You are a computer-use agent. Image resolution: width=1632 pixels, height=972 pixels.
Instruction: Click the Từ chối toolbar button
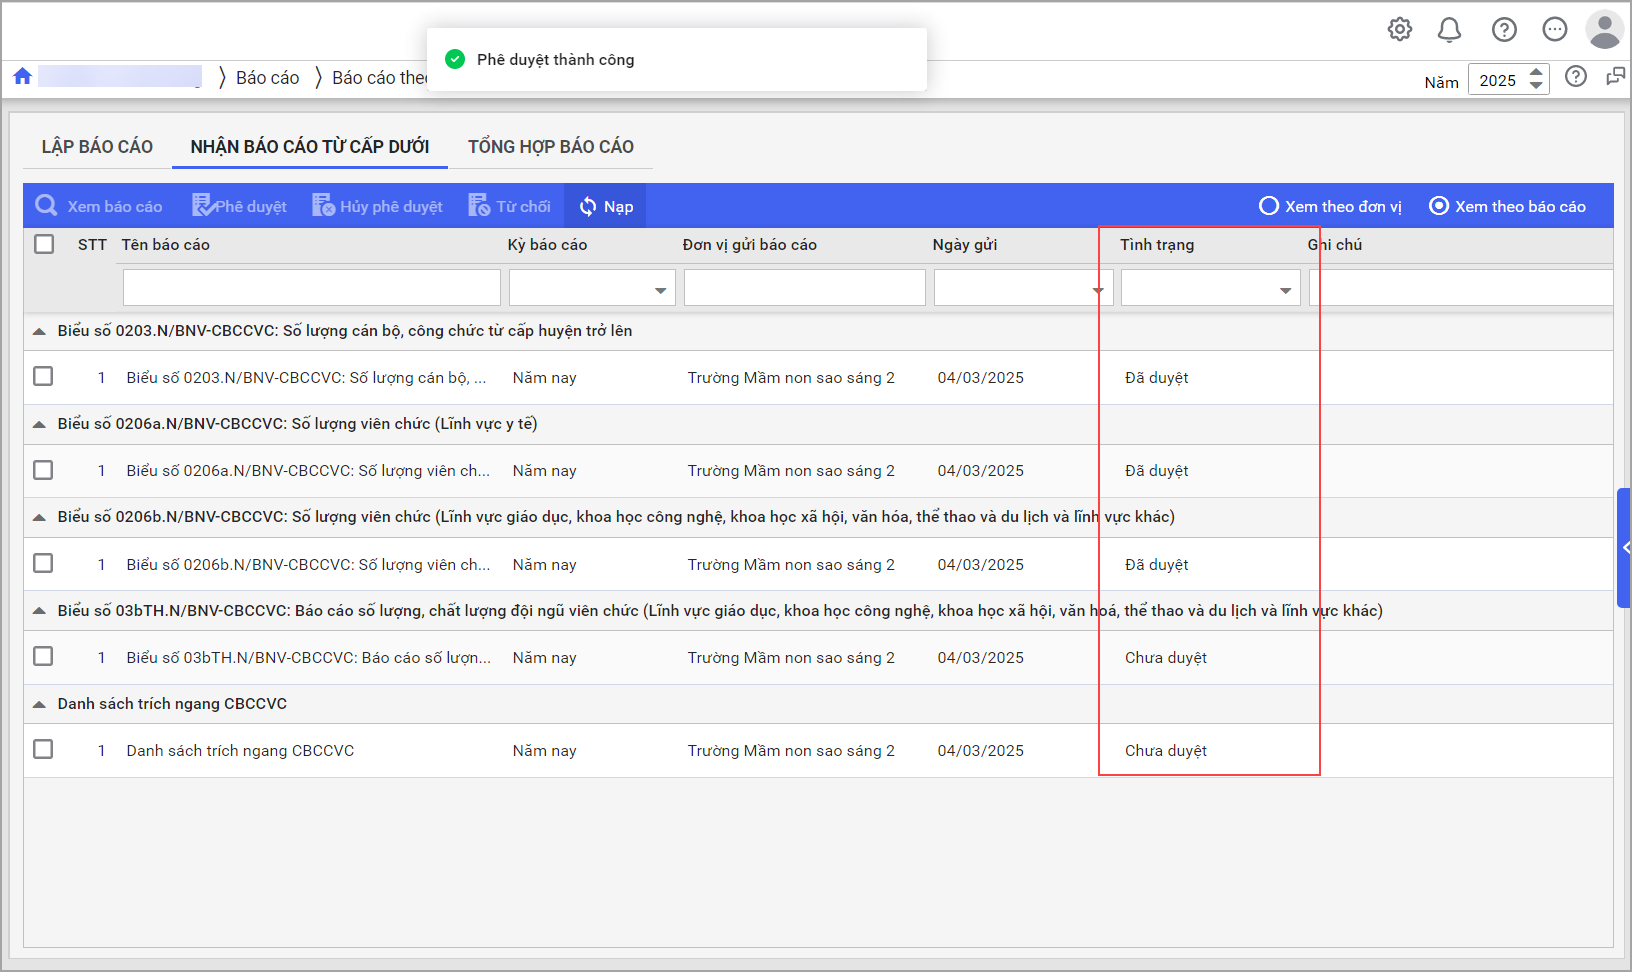[x=509, y=206]
